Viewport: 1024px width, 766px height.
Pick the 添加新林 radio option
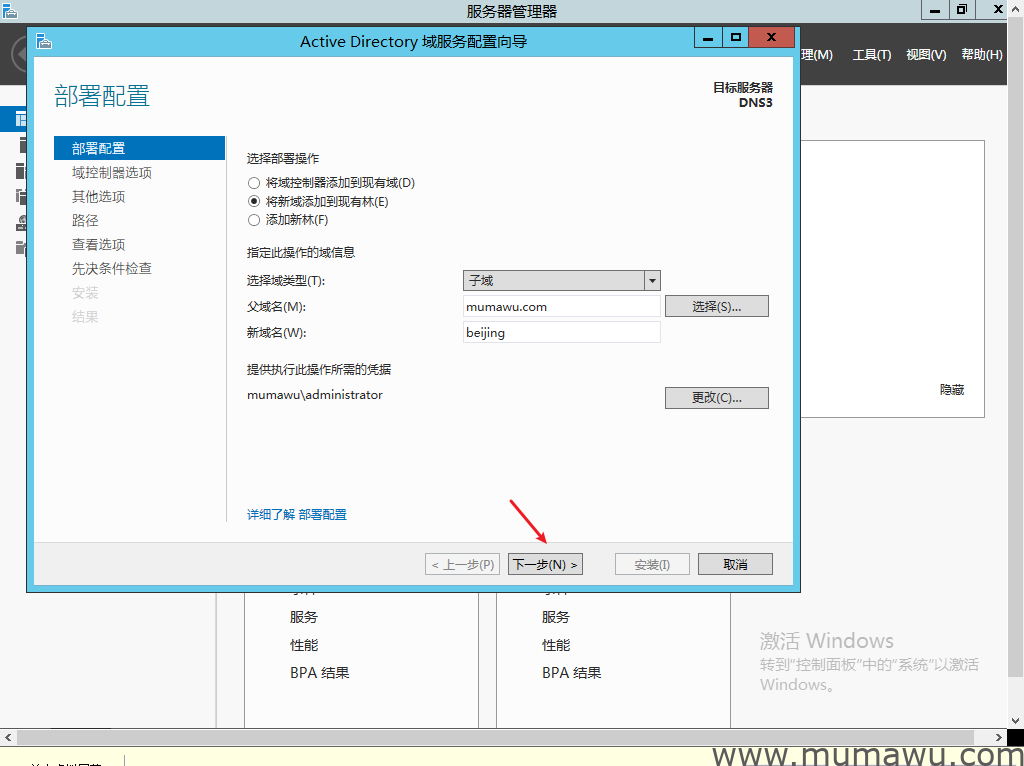[254, 220]
